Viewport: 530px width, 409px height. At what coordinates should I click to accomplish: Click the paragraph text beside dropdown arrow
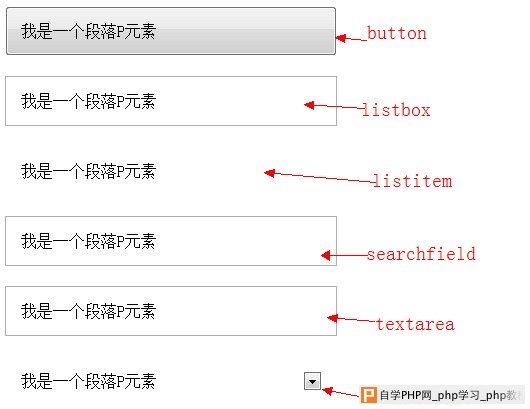pos(88,381)
